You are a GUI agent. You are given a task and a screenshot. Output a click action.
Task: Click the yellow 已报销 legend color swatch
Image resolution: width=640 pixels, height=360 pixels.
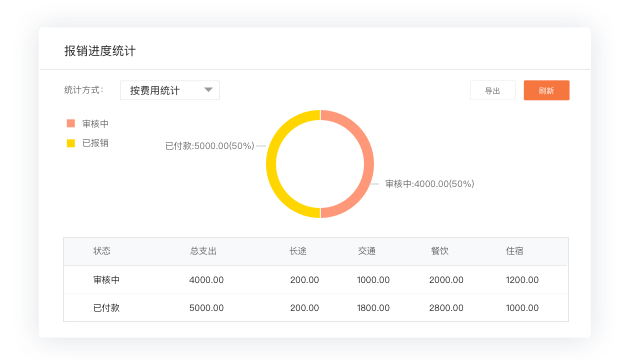tap(71, 143)
